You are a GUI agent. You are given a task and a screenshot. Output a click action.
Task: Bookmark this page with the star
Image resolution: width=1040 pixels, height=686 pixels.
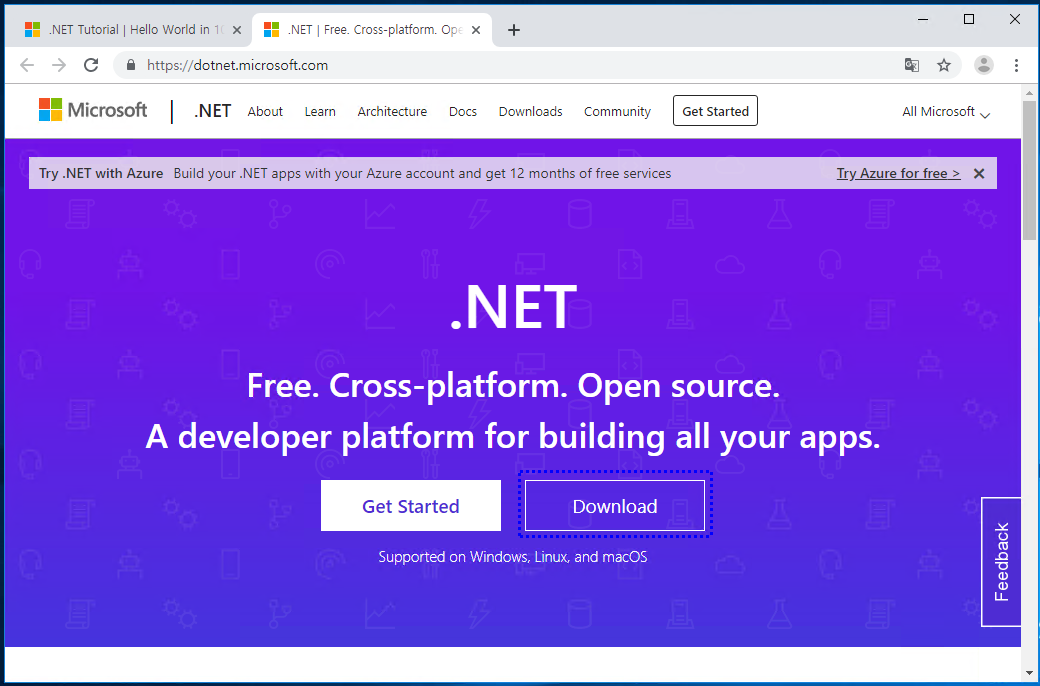pyautogui.click(x=944, y=65)
